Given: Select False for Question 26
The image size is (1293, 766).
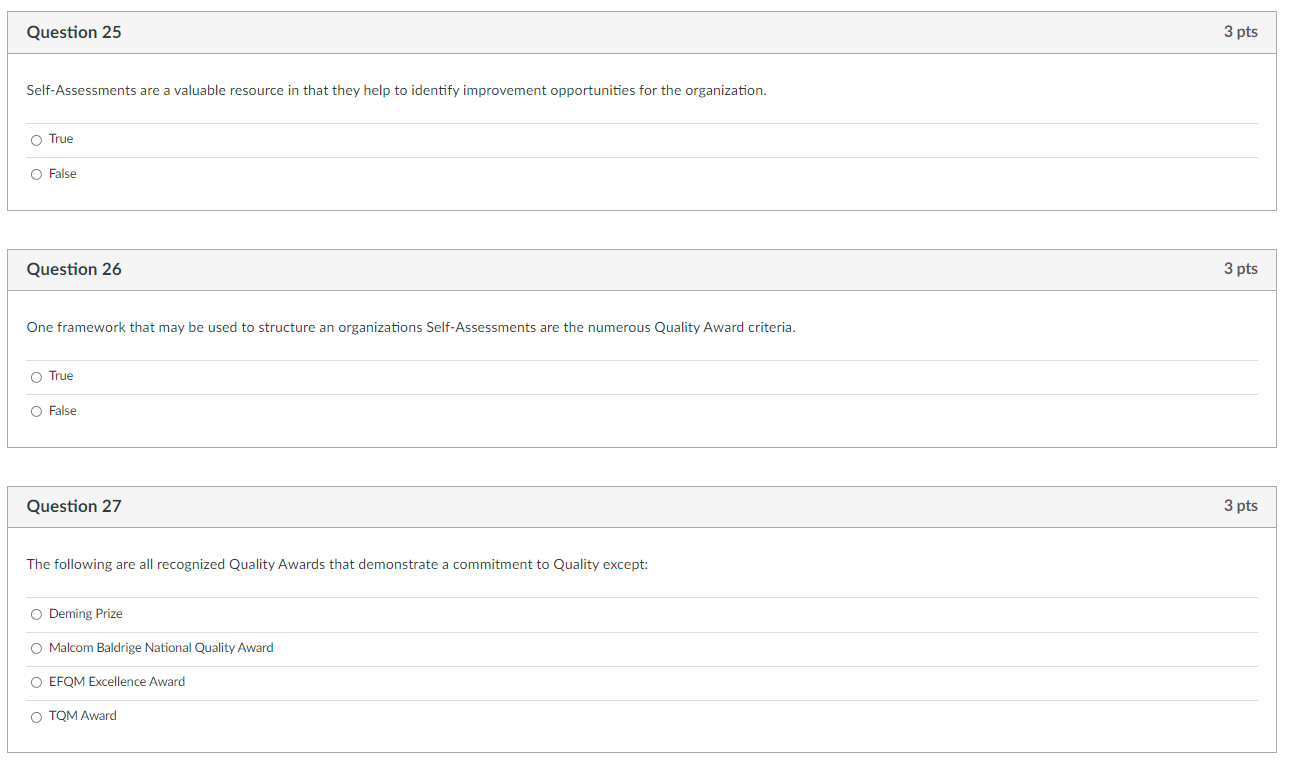Looking at the screenshot, I should [36, 411].
